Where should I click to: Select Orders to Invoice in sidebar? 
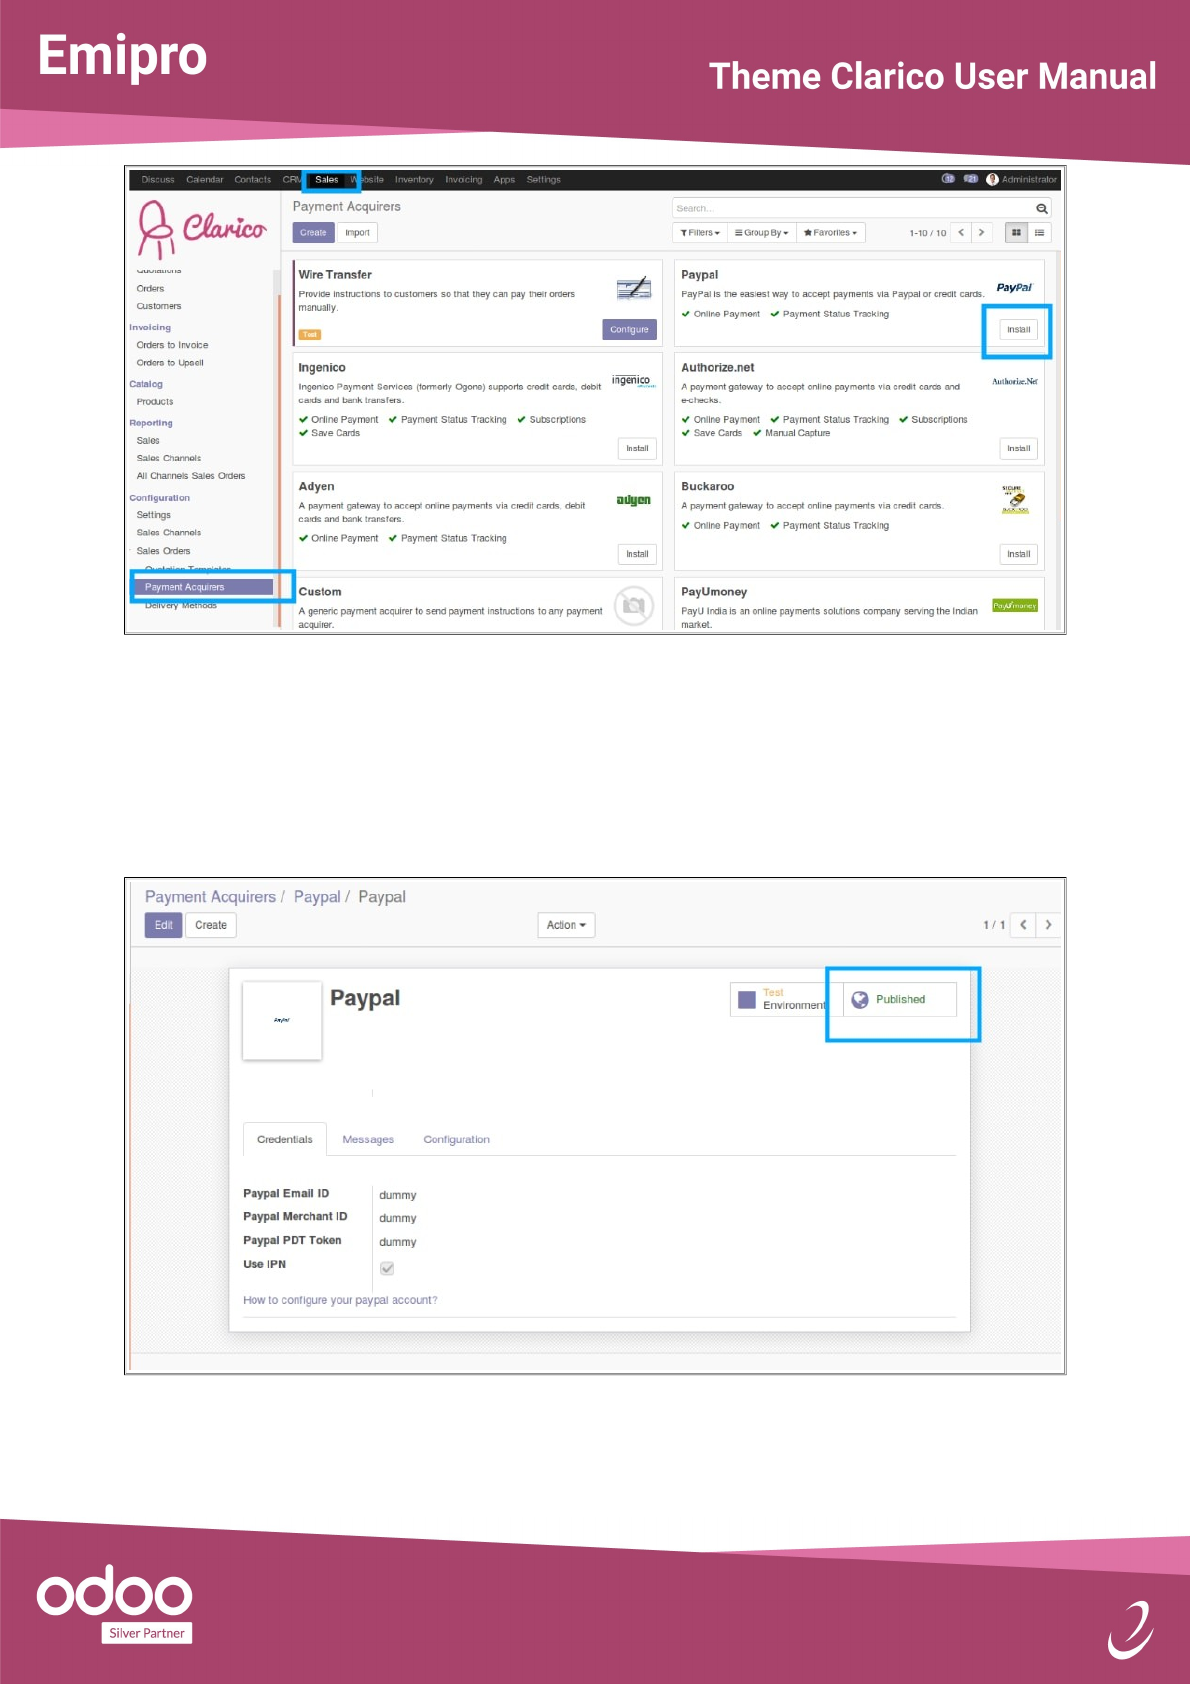click(173, 345)
